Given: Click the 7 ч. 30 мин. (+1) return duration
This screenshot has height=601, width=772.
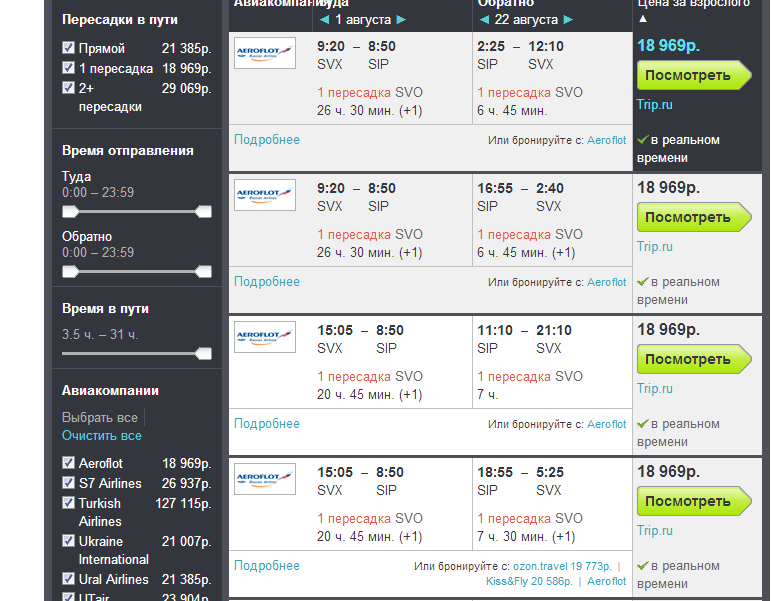Looking at the screenshot, I should point(526,537).
